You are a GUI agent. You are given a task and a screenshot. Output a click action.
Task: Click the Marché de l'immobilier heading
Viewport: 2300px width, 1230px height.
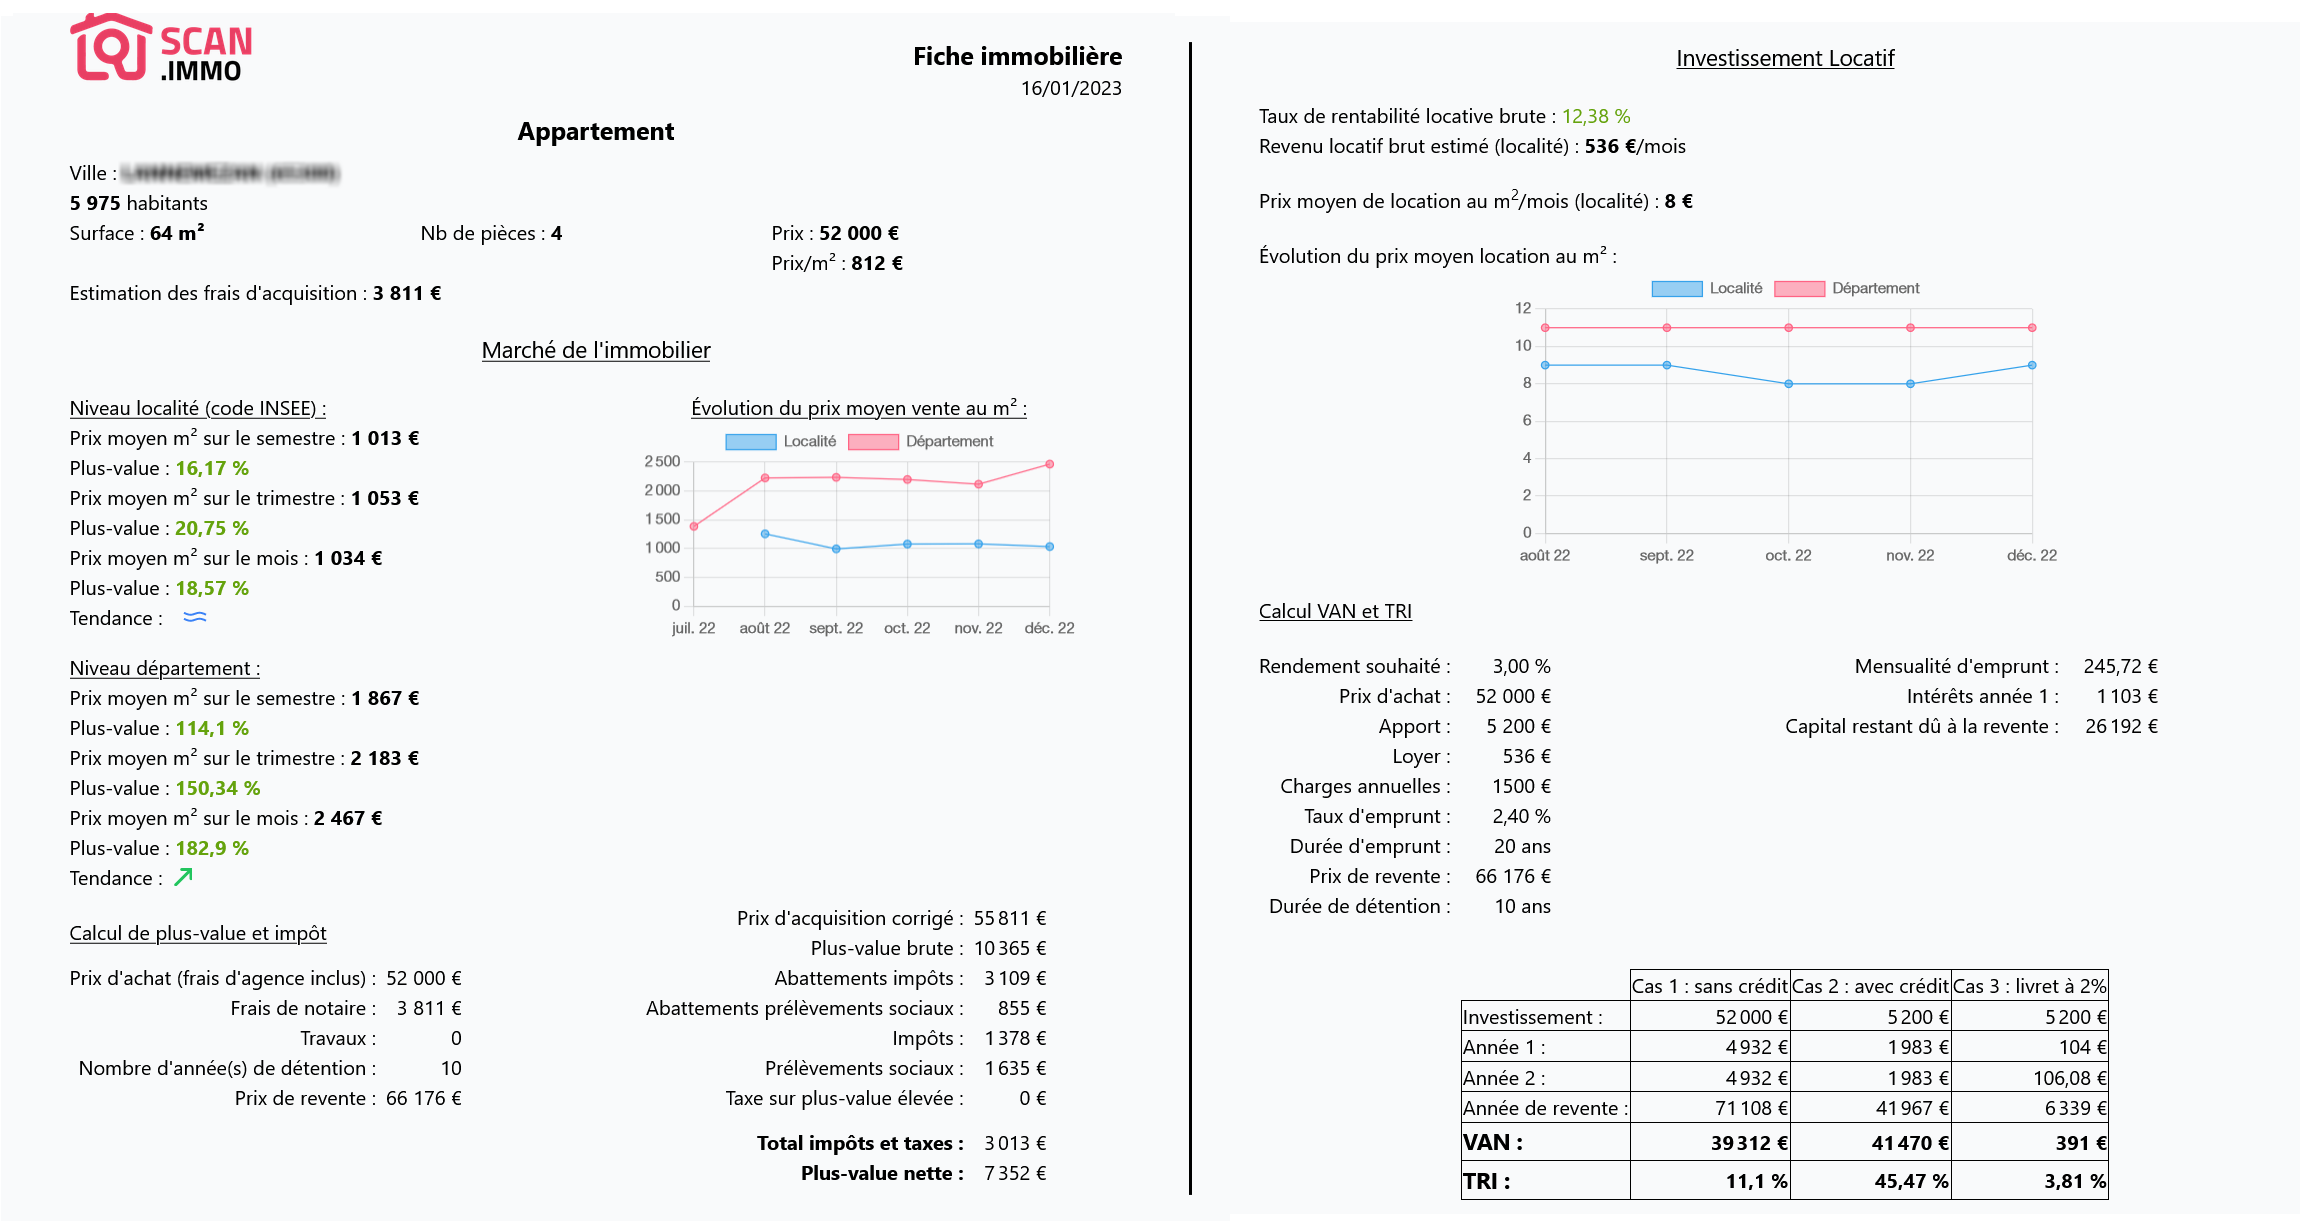pos(596,350)
